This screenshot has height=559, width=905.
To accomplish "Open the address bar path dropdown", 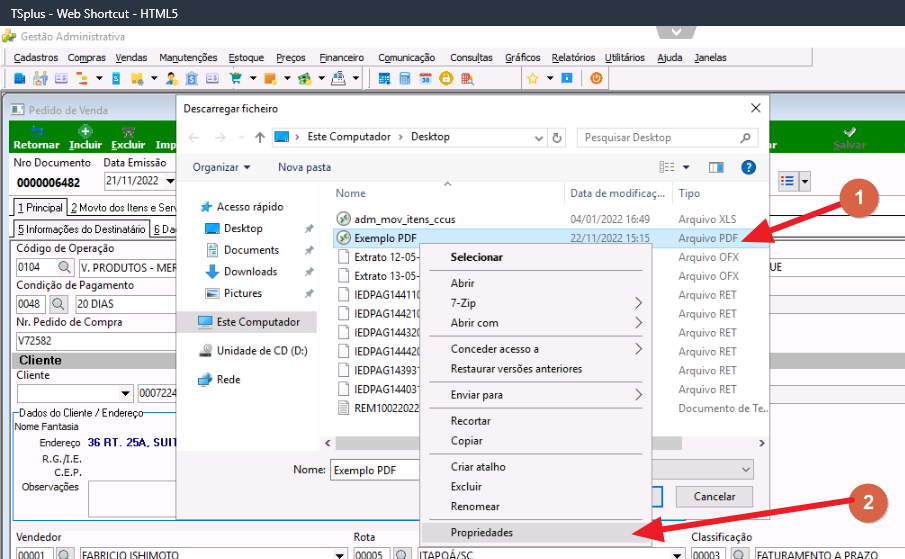I will (538, 138).
